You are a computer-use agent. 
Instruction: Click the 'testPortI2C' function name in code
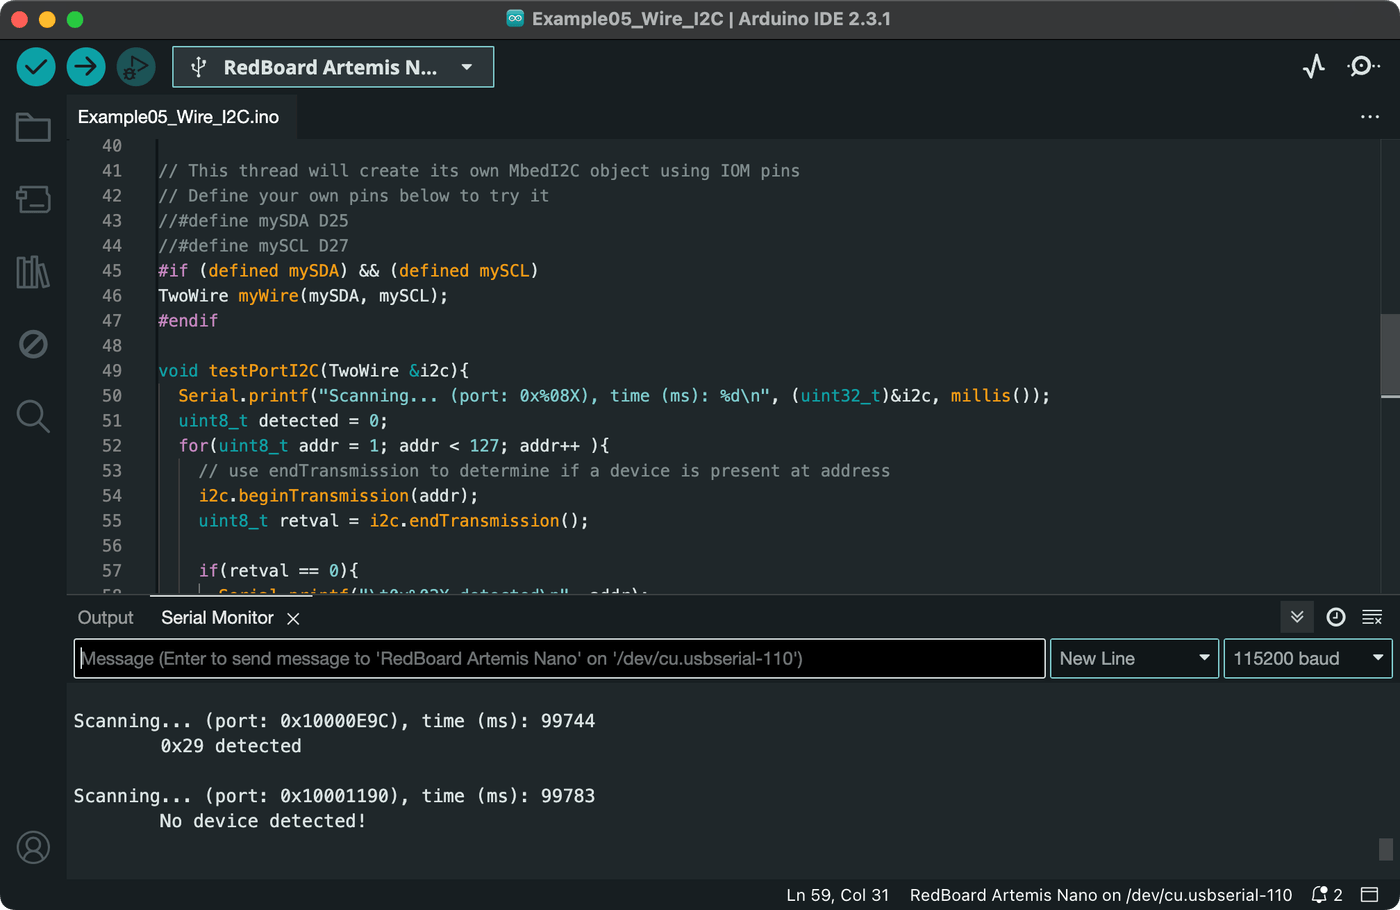click(263, 371)
